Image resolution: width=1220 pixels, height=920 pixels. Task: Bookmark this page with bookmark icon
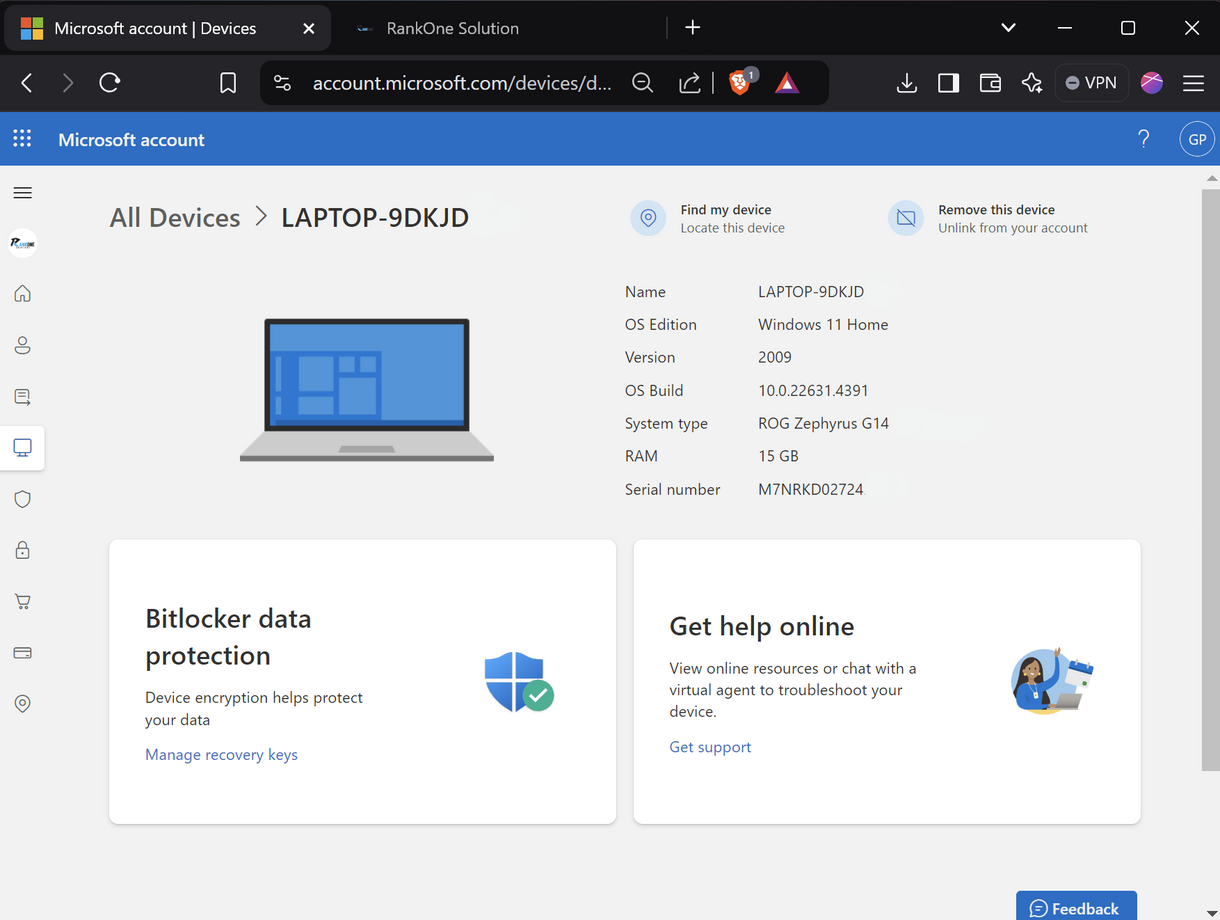(x=228, y=83)
